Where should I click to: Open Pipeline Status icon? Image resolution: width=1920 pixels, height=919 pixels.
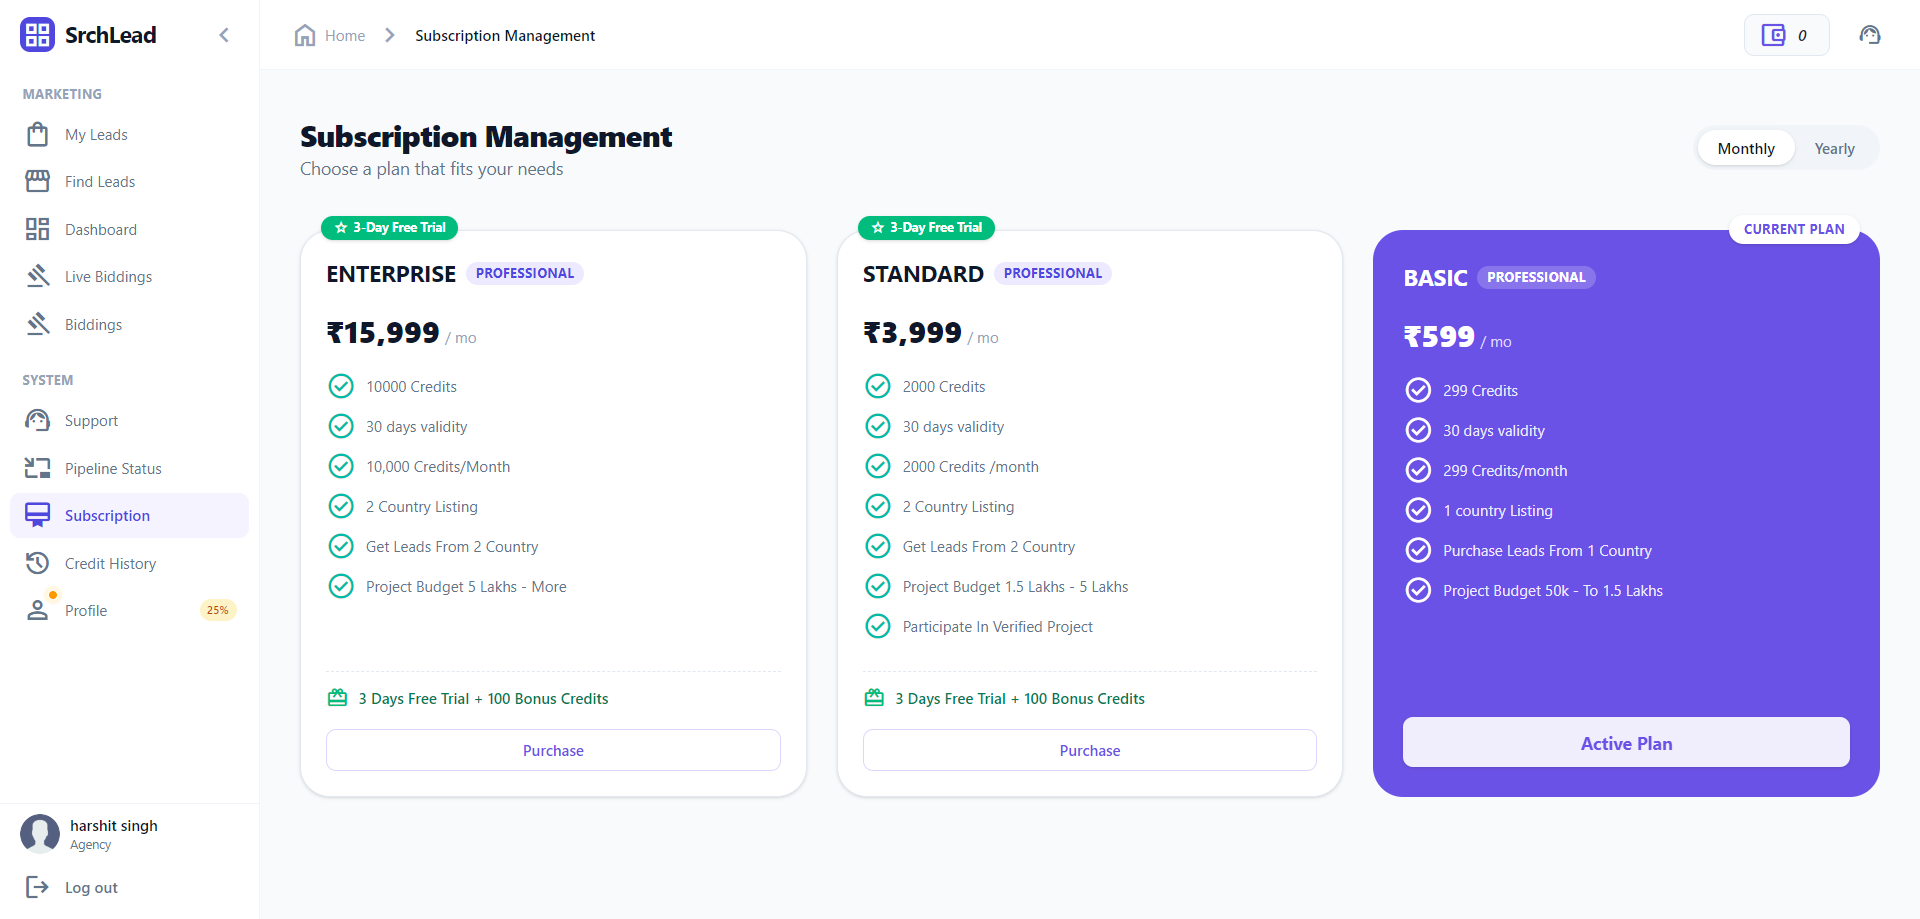[38, 468]
